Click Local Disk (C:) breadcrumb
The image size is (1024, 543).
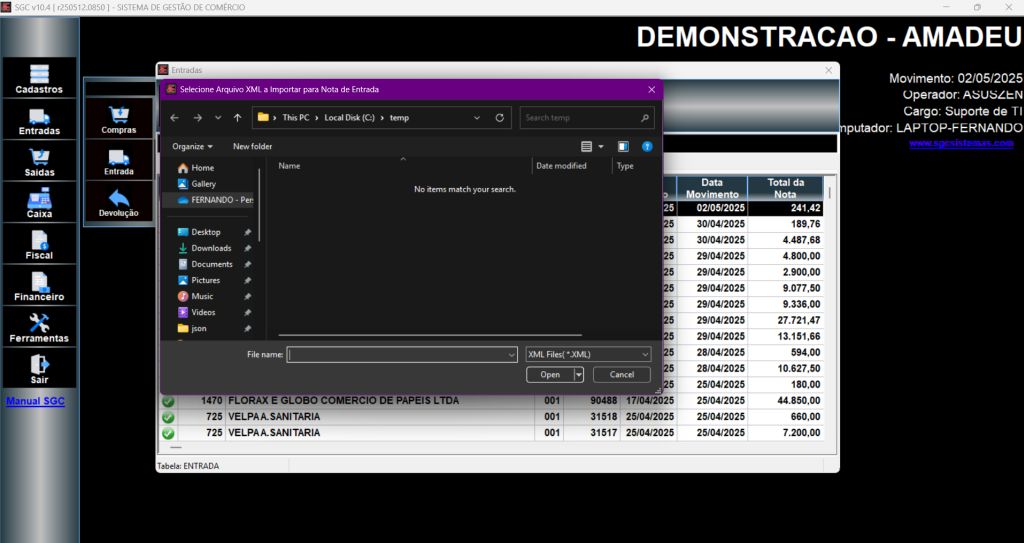pyautogui.click(x=349, y=118)
